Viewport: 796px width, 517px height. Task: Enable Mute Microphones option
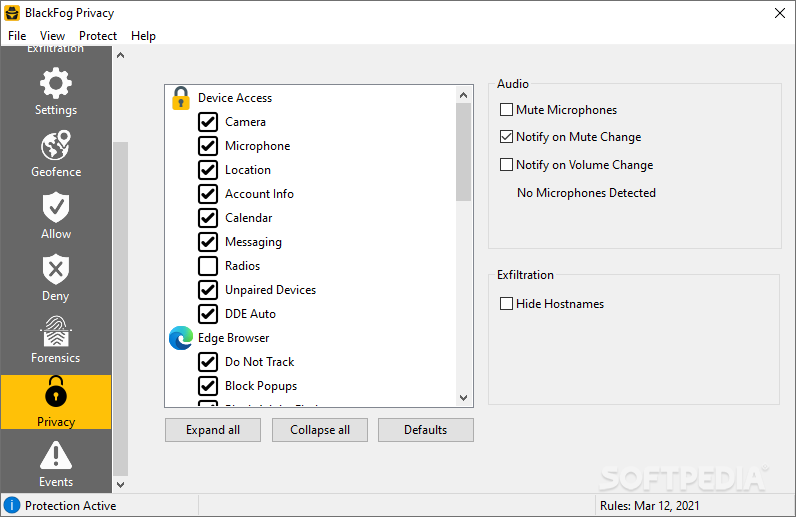[x=506, y=110]
